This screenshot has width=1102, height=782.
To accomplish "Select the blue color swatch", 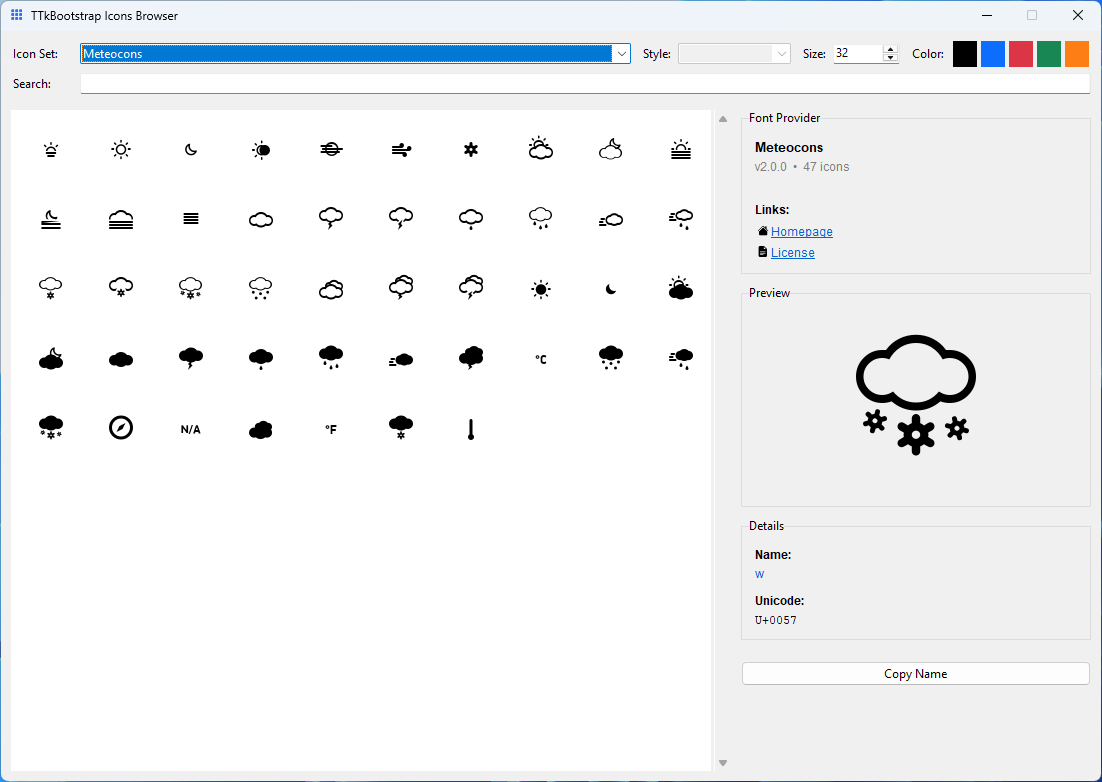I will click(992, 53).
